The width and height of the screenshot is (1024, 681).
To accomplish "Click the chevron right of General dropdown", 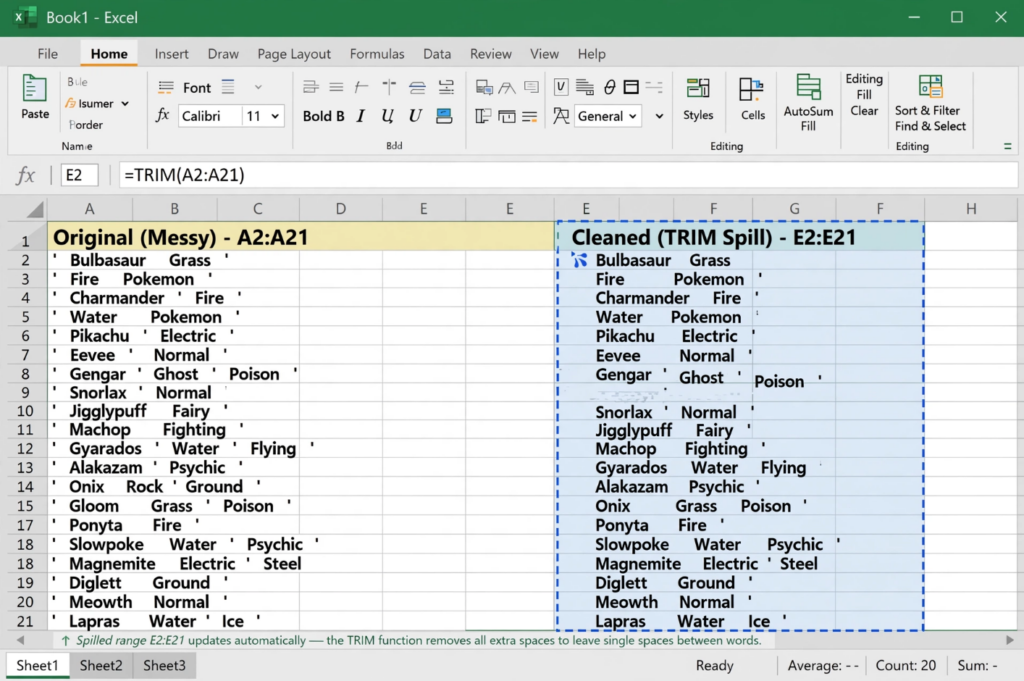I will click(659, 116).
